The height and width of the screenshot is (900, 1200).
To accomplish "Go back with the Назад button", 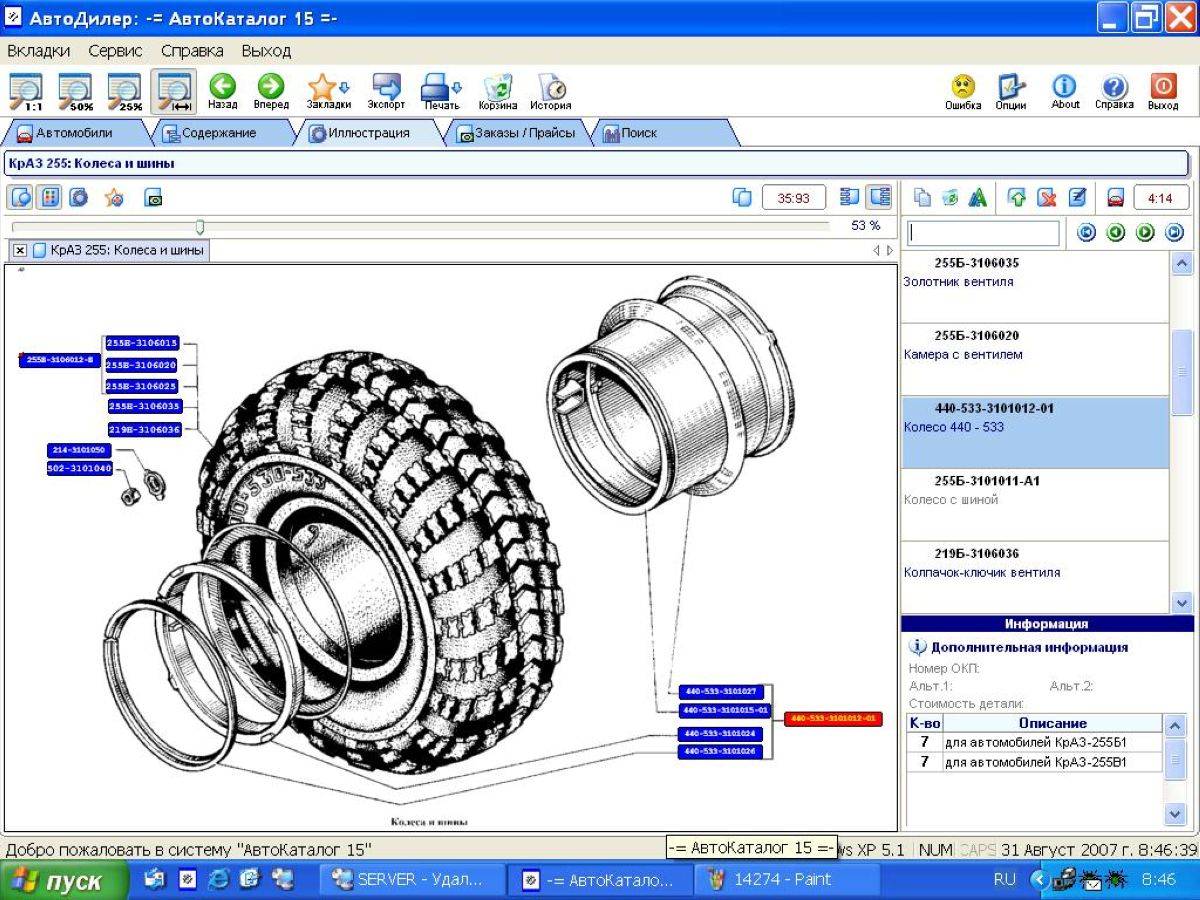I will (222, 91).
